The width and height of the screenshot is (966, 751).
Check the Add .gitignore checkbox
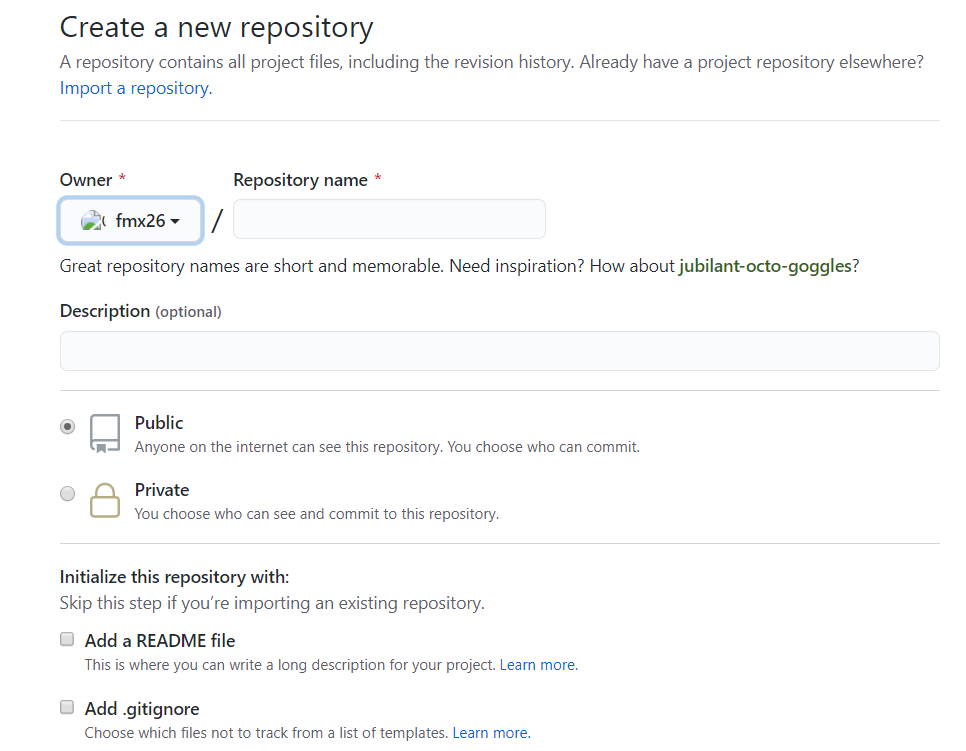click(67, 707)
